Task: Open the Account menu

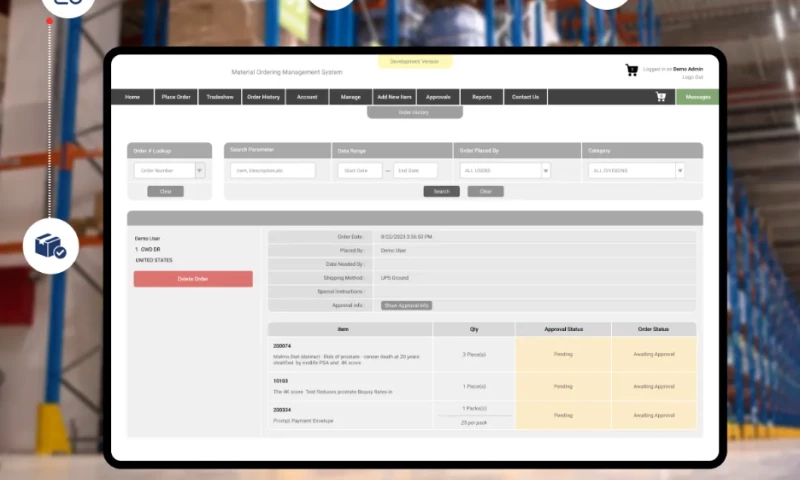Action: (307, 97)
